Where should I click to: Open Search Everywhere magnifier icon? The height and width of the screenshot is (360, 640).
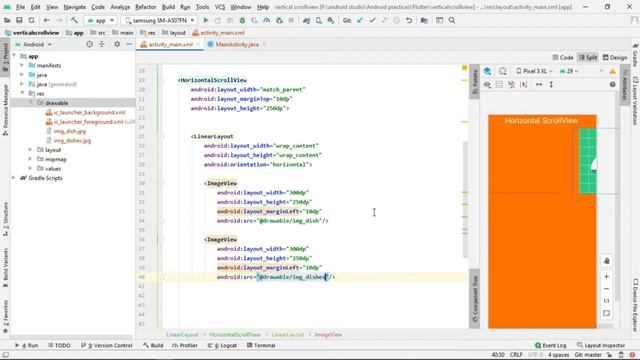coord(452,20)
